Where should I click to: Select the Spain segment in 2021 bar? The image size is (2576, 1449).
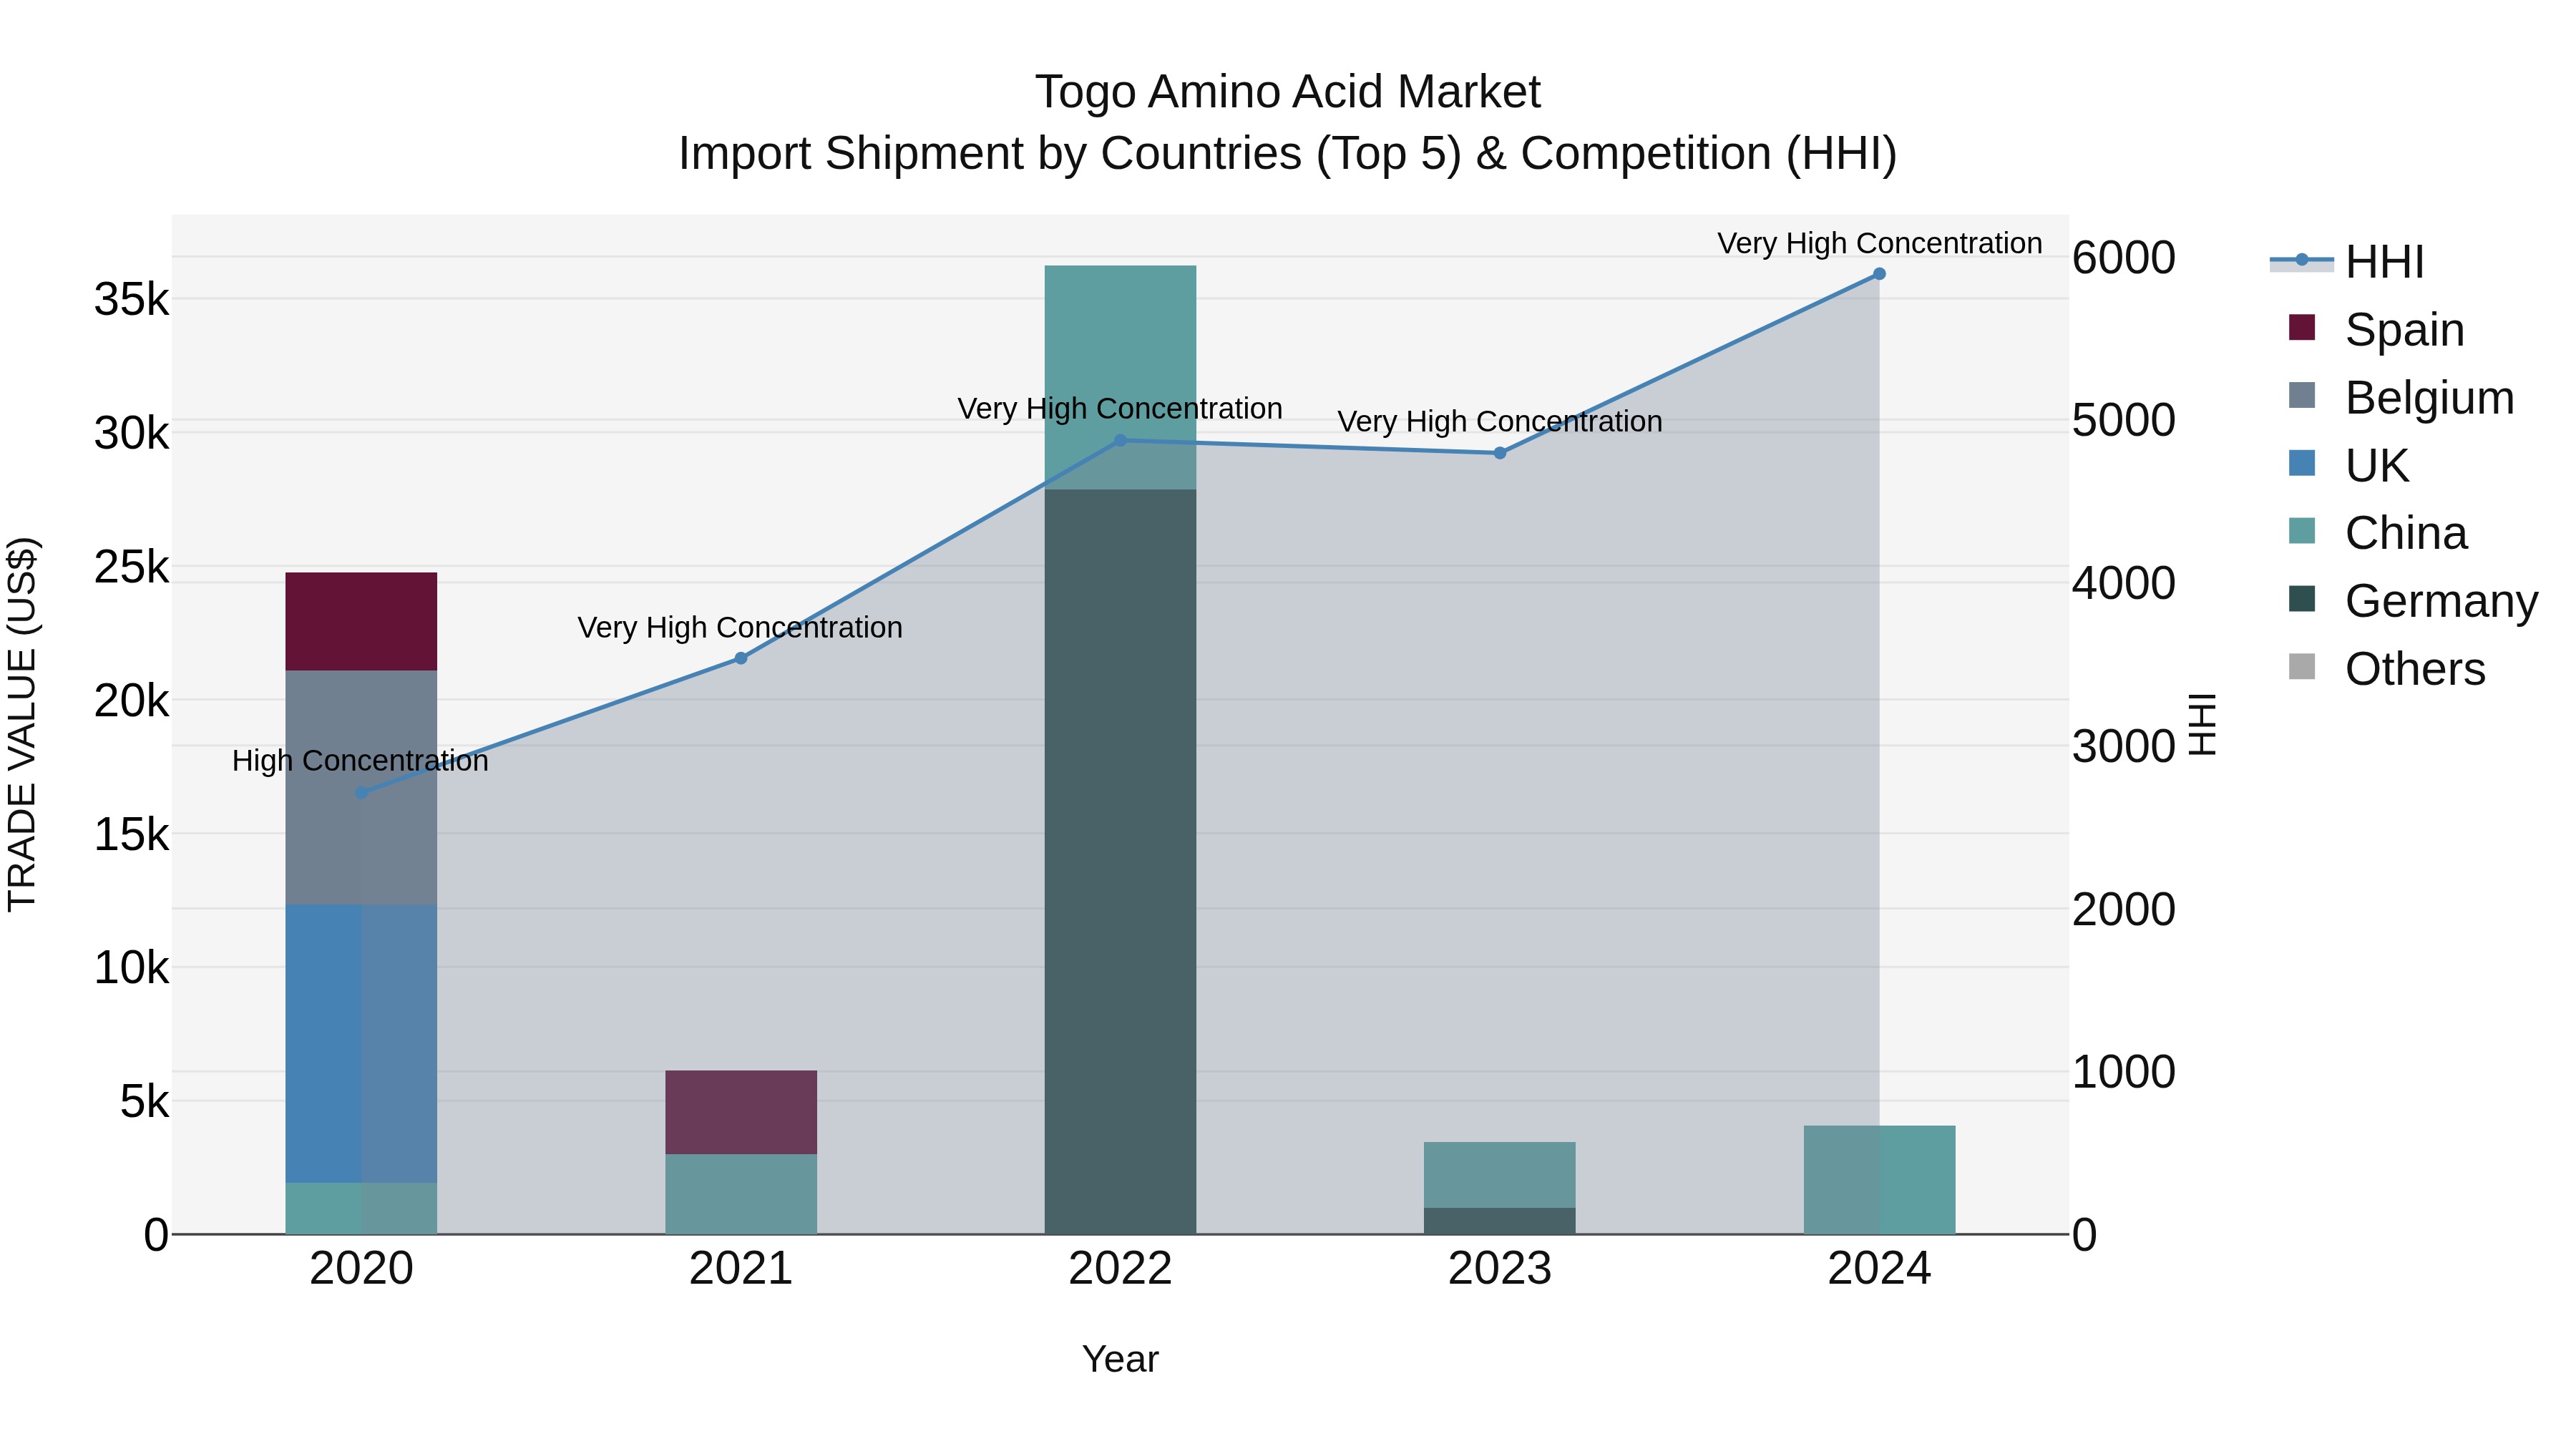point(741,1113)
